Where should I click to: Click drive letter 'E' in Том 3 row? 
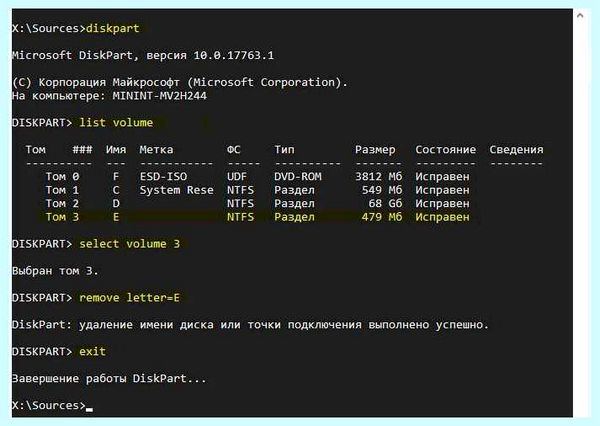pos(116,217)
